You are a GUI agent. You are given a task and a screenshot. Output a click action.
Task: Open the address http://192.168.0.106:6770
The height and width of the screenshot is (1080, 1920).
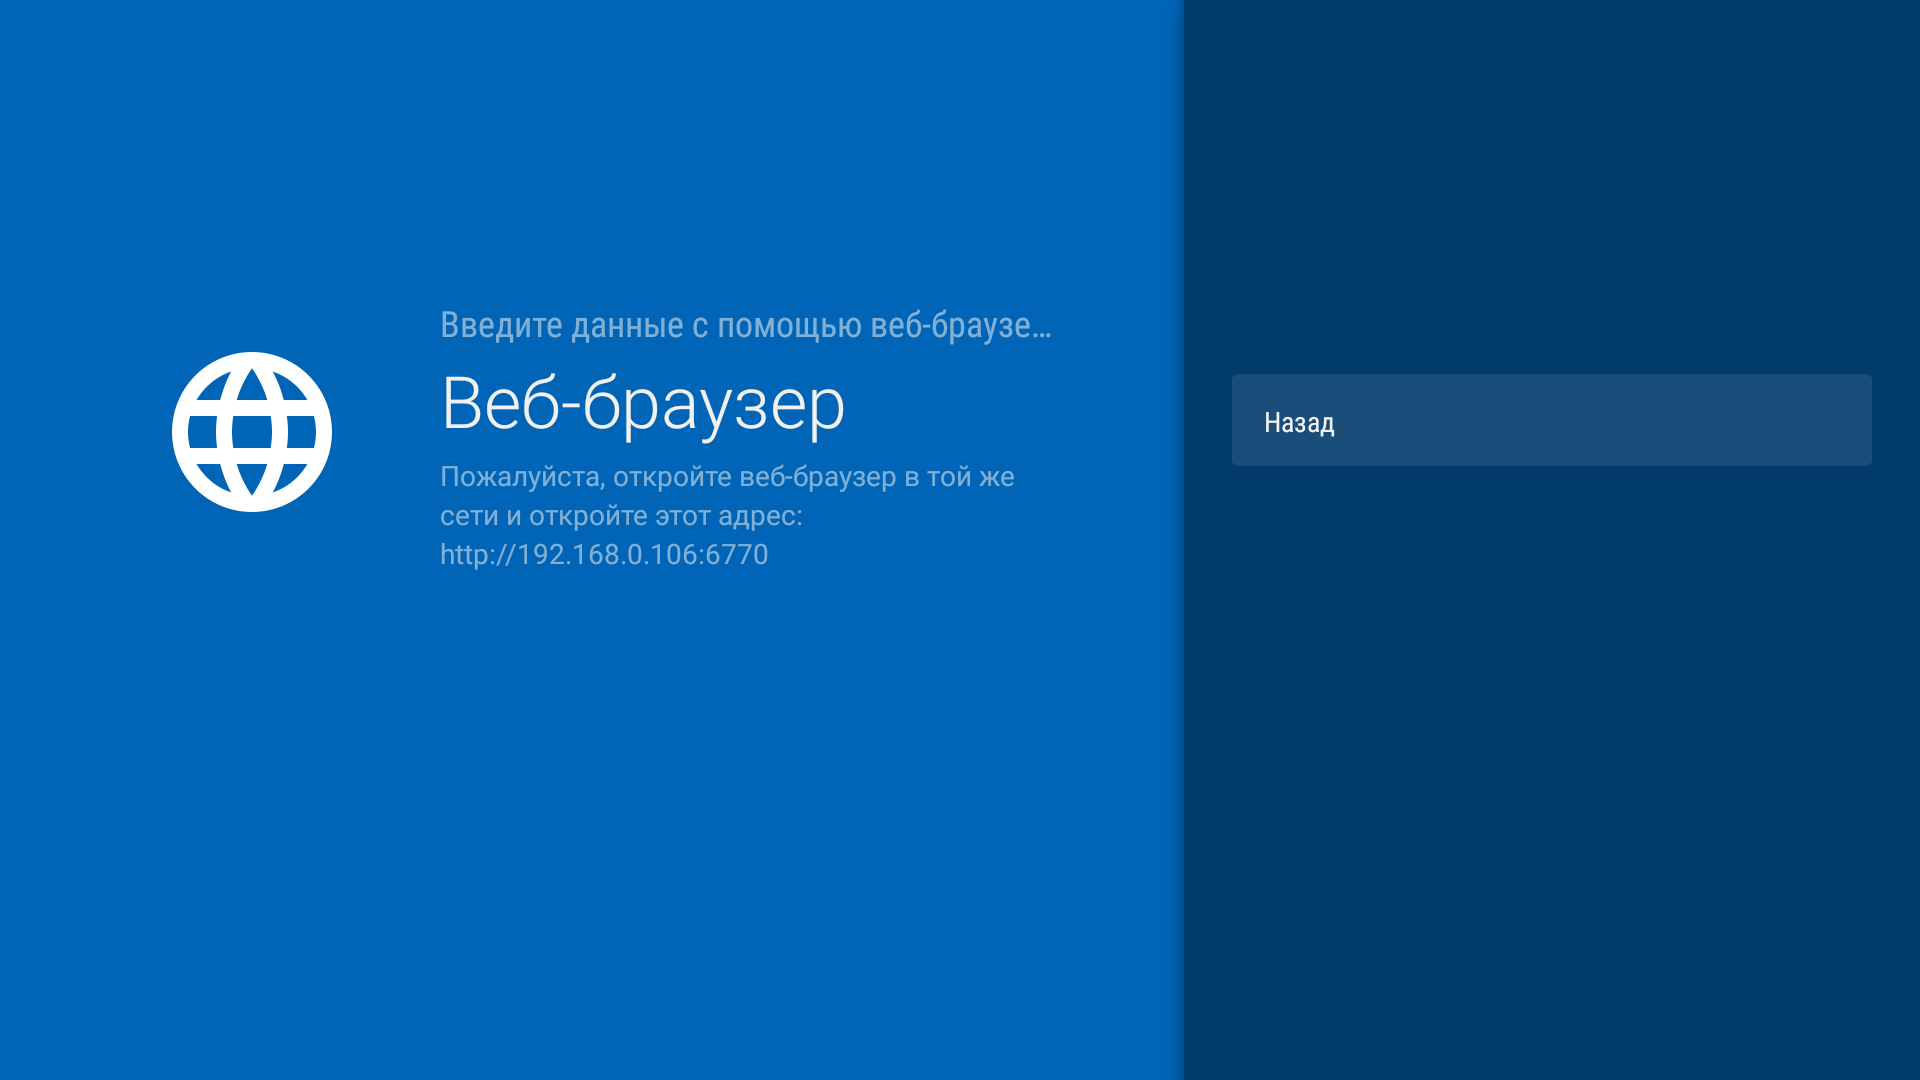[x=603, y=554]
